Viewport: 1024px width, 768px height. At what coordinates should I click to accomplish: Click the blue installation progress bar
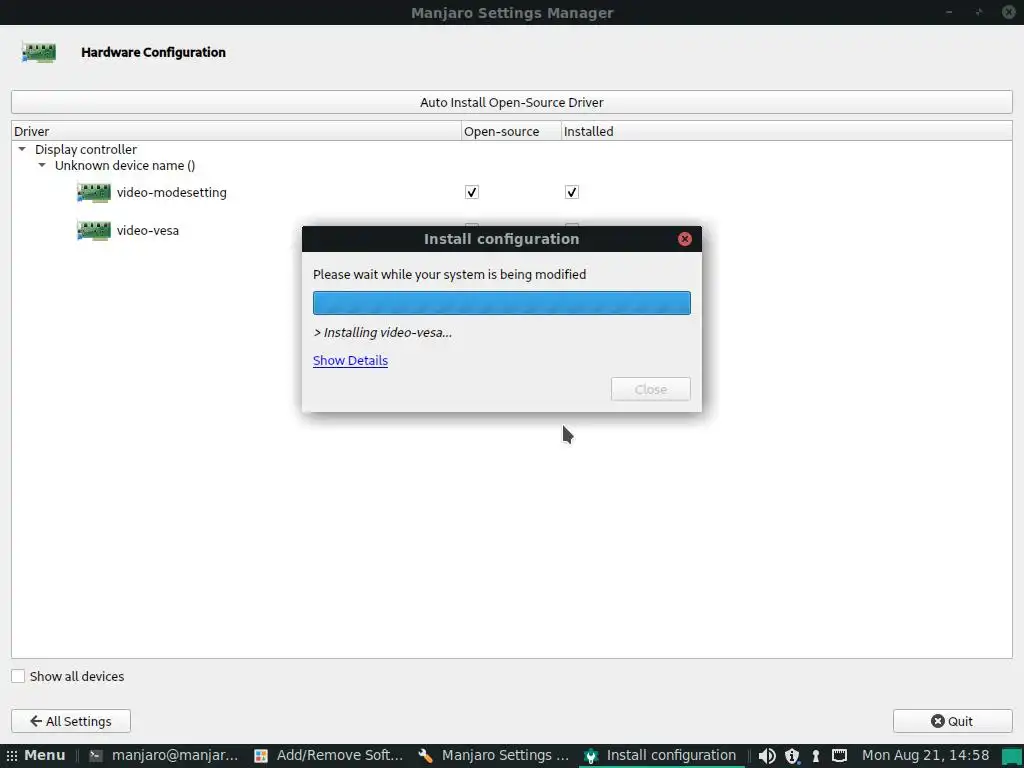(x=502, y=303)
